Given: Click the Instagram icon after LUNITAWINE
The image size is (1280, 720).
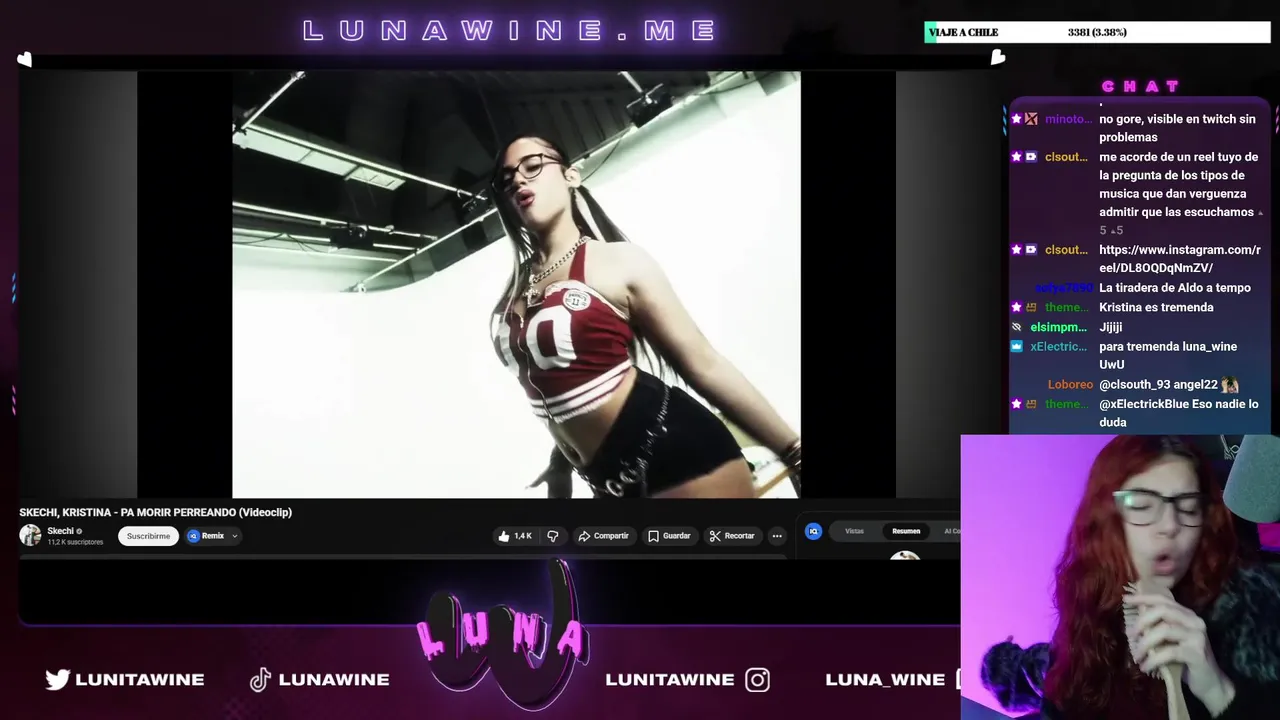Looking at the screenshot, I should (758, 680).
